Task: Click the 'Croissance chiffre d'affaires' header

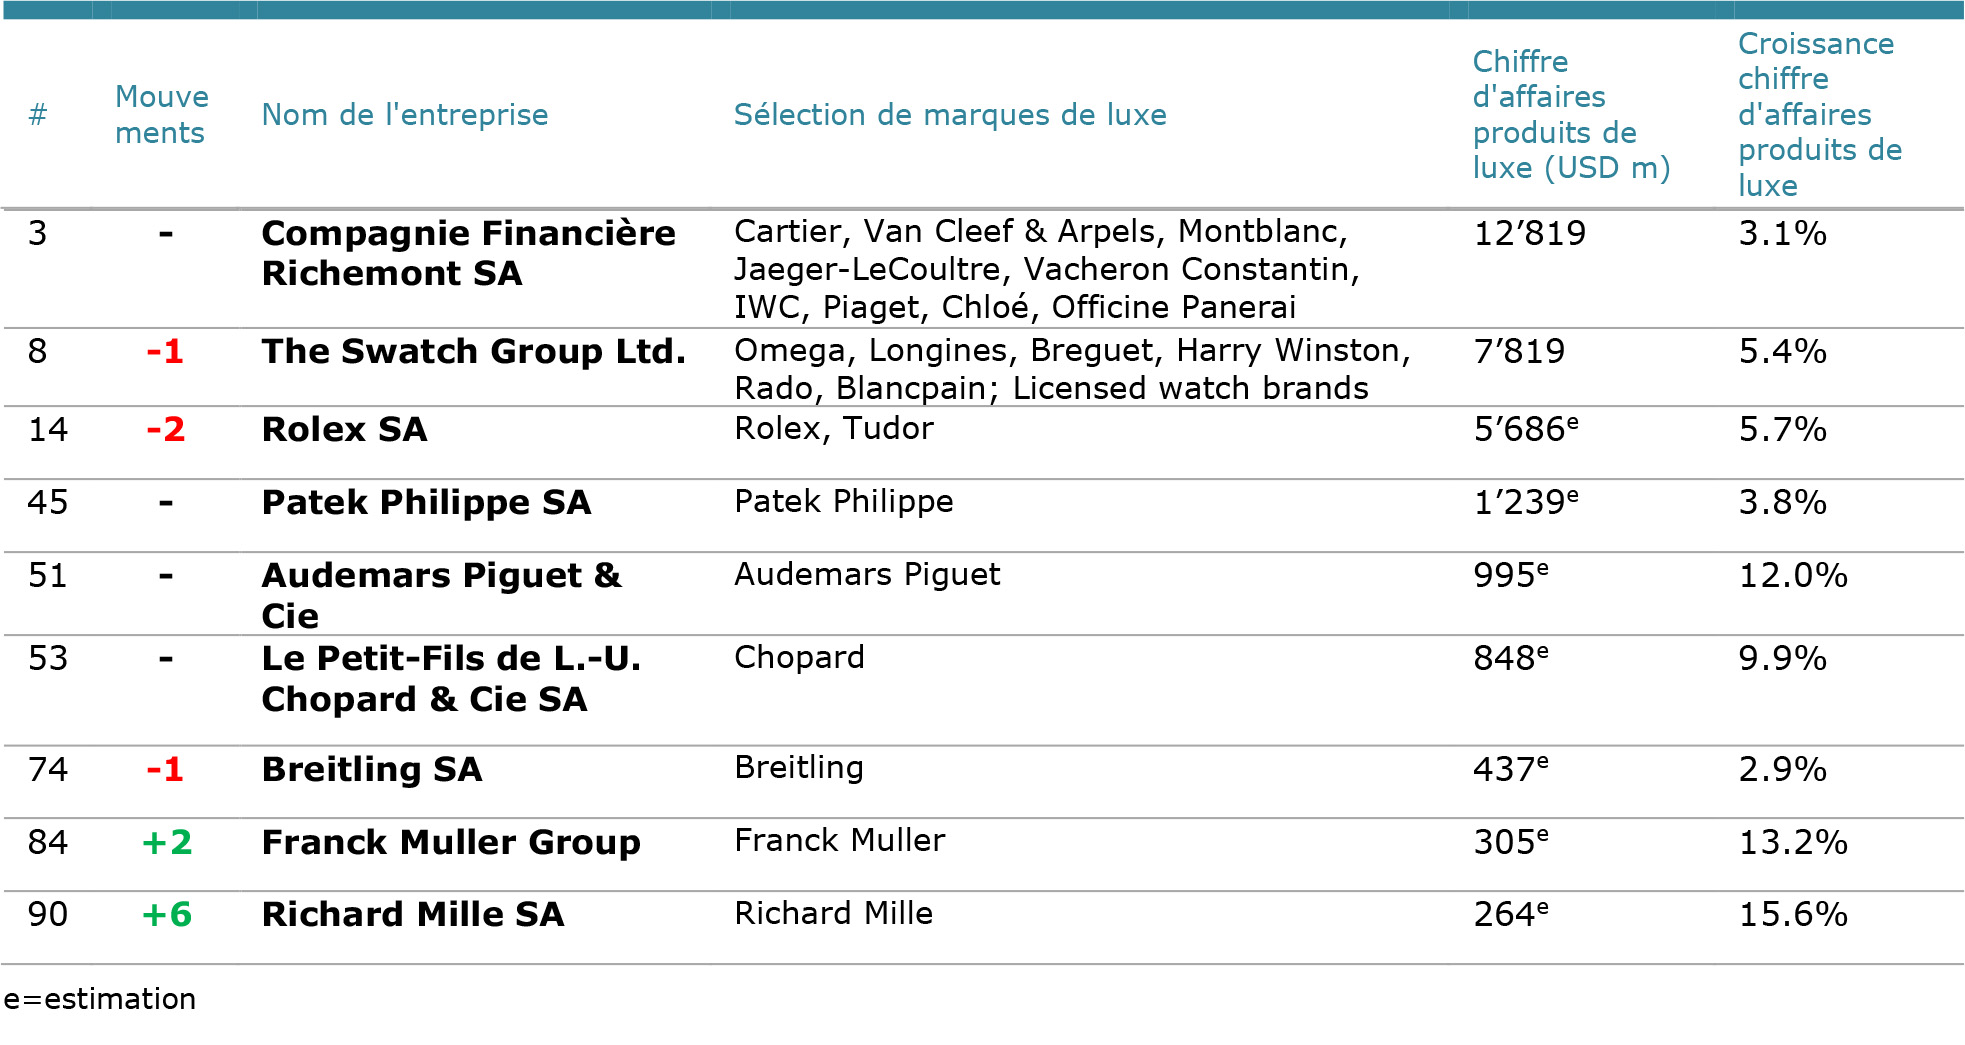Action: pos(1819,115)
